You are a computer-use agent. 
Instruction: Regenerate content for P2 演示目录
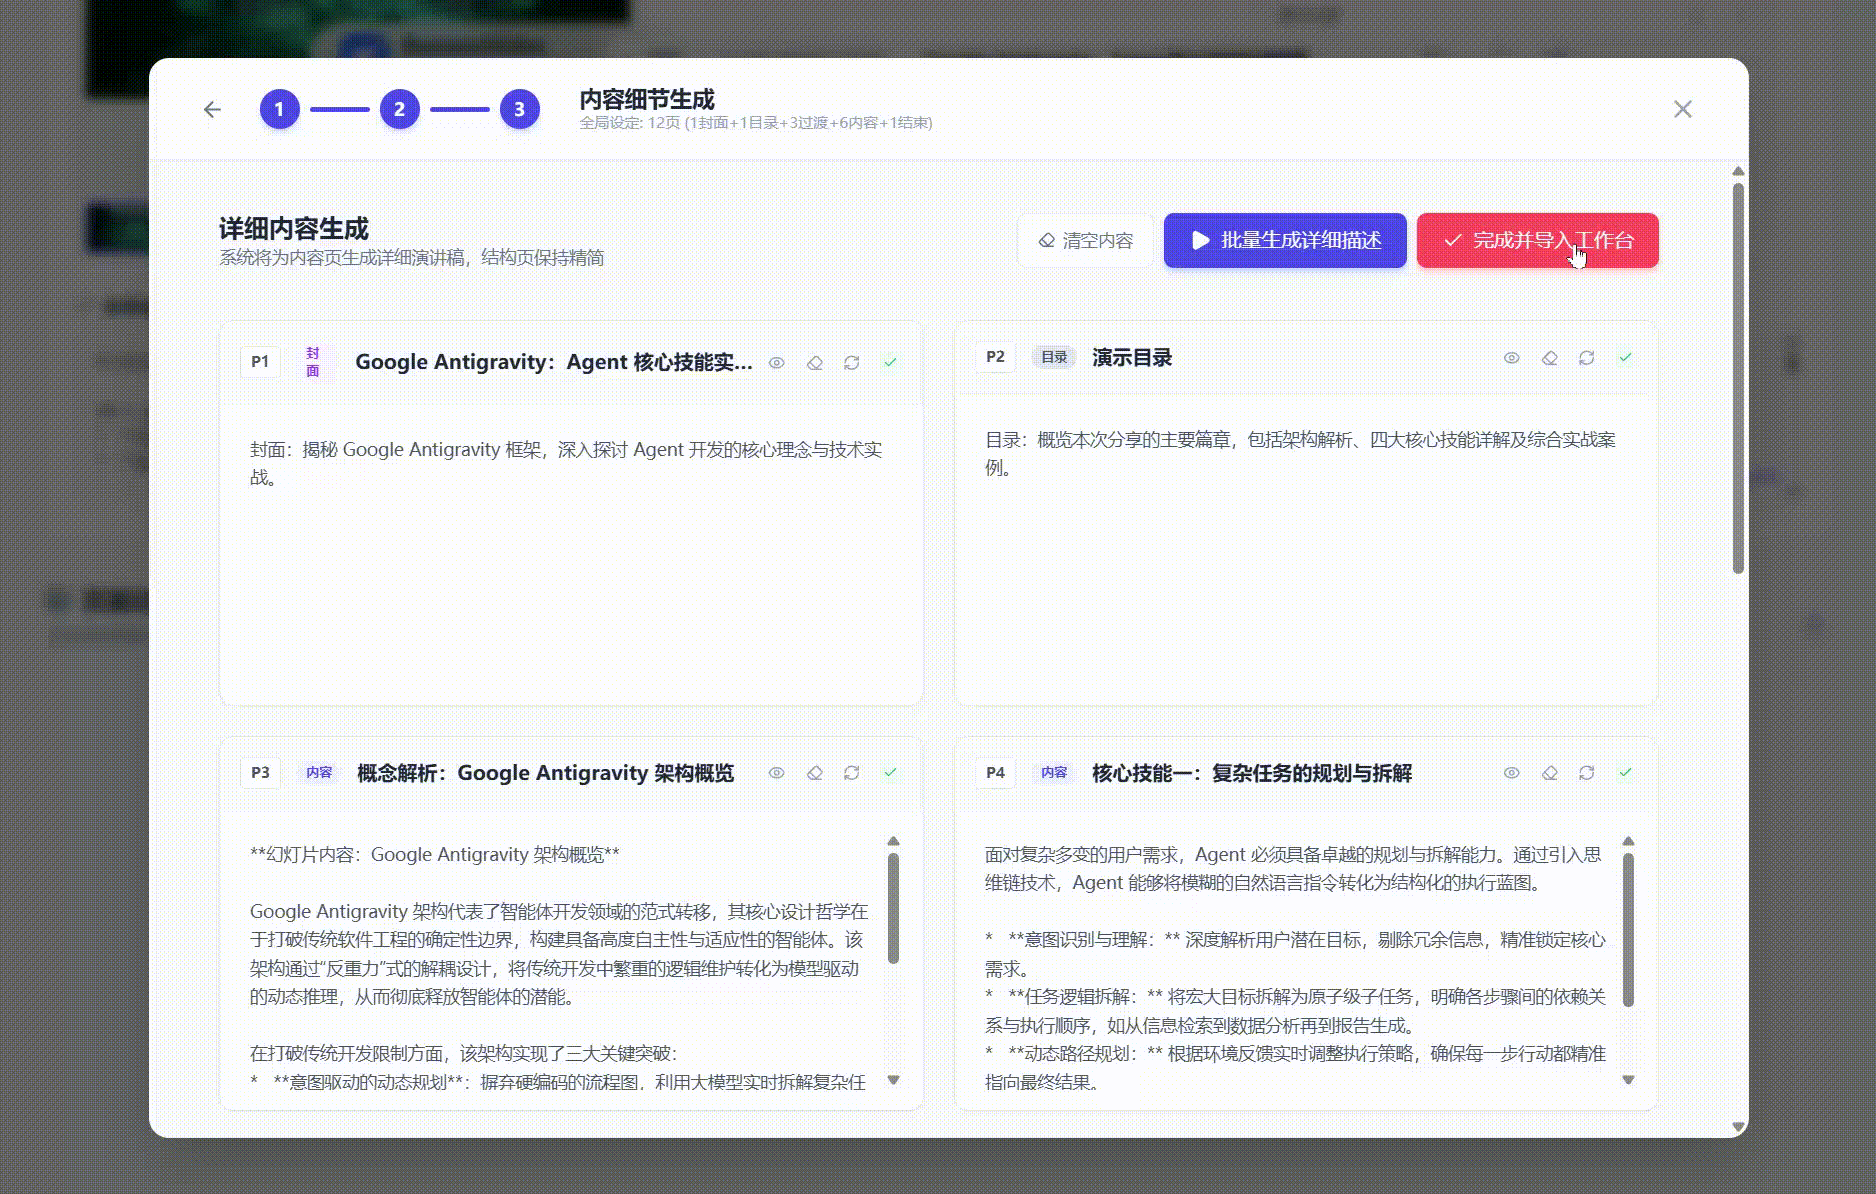(x=1587, y=357)
